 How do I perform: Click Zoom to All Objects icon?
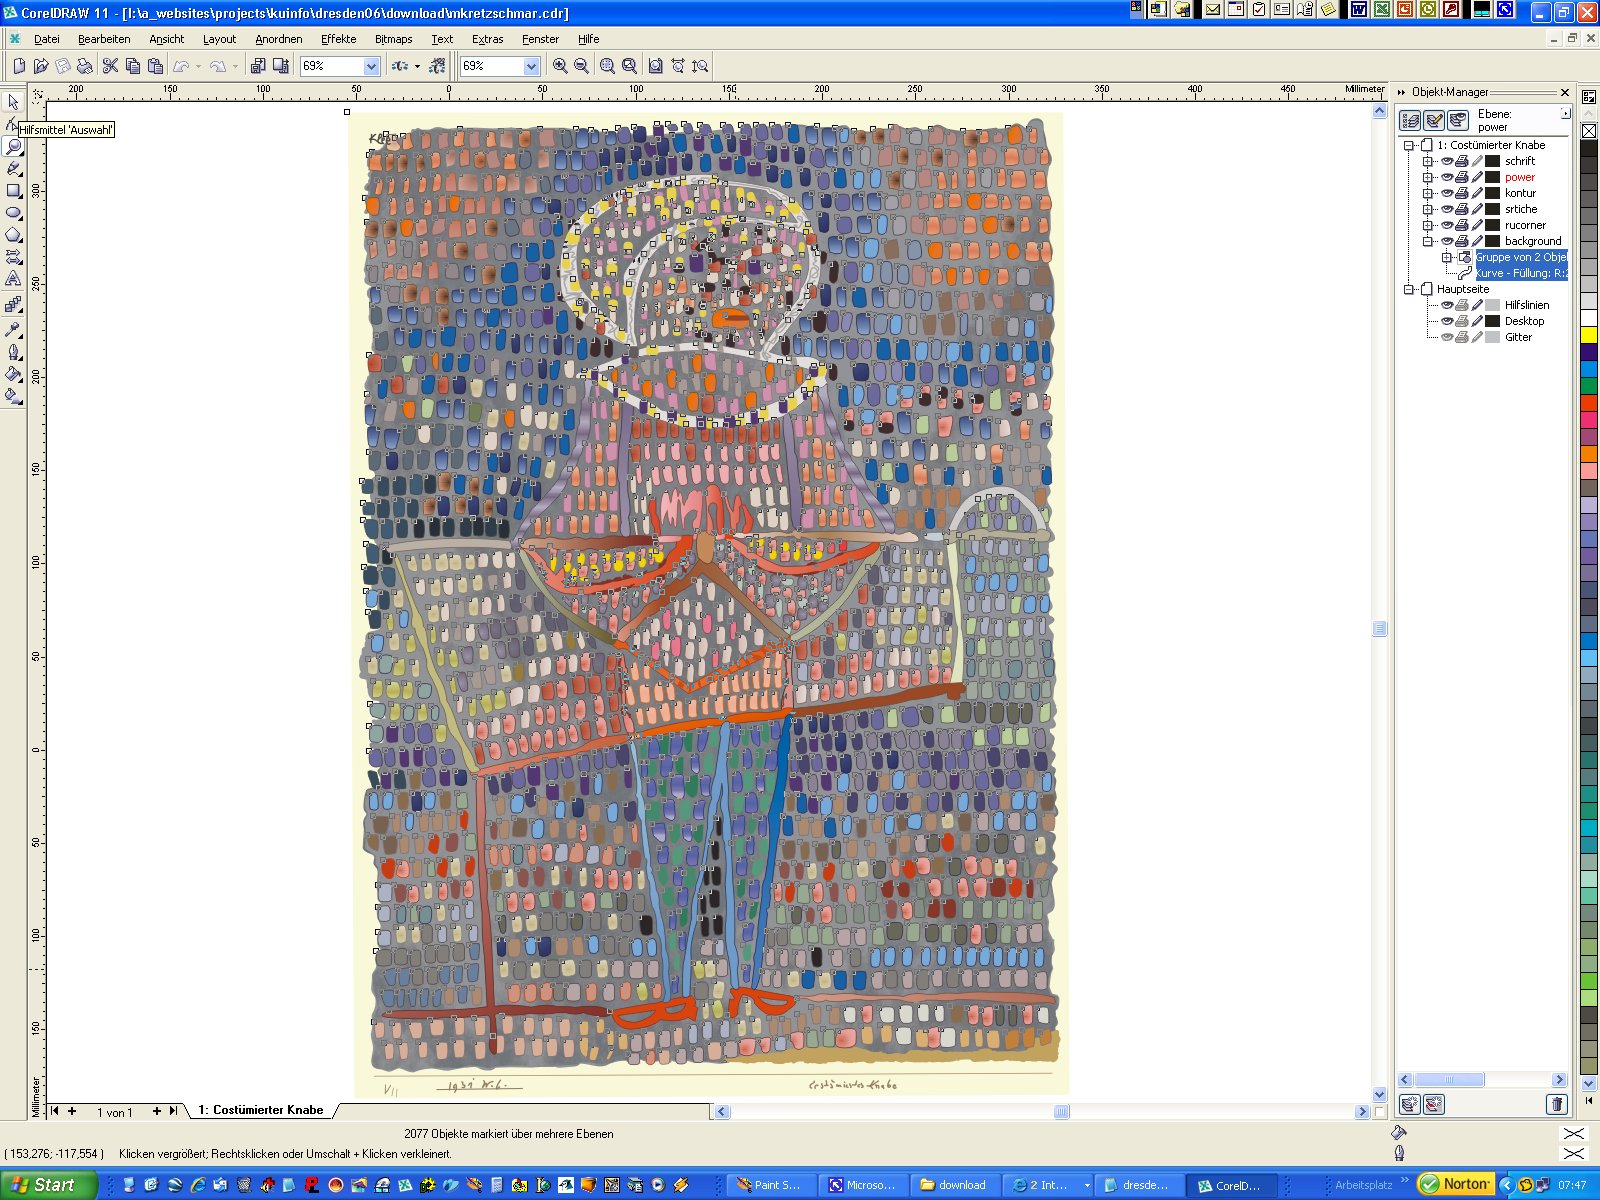629,66
